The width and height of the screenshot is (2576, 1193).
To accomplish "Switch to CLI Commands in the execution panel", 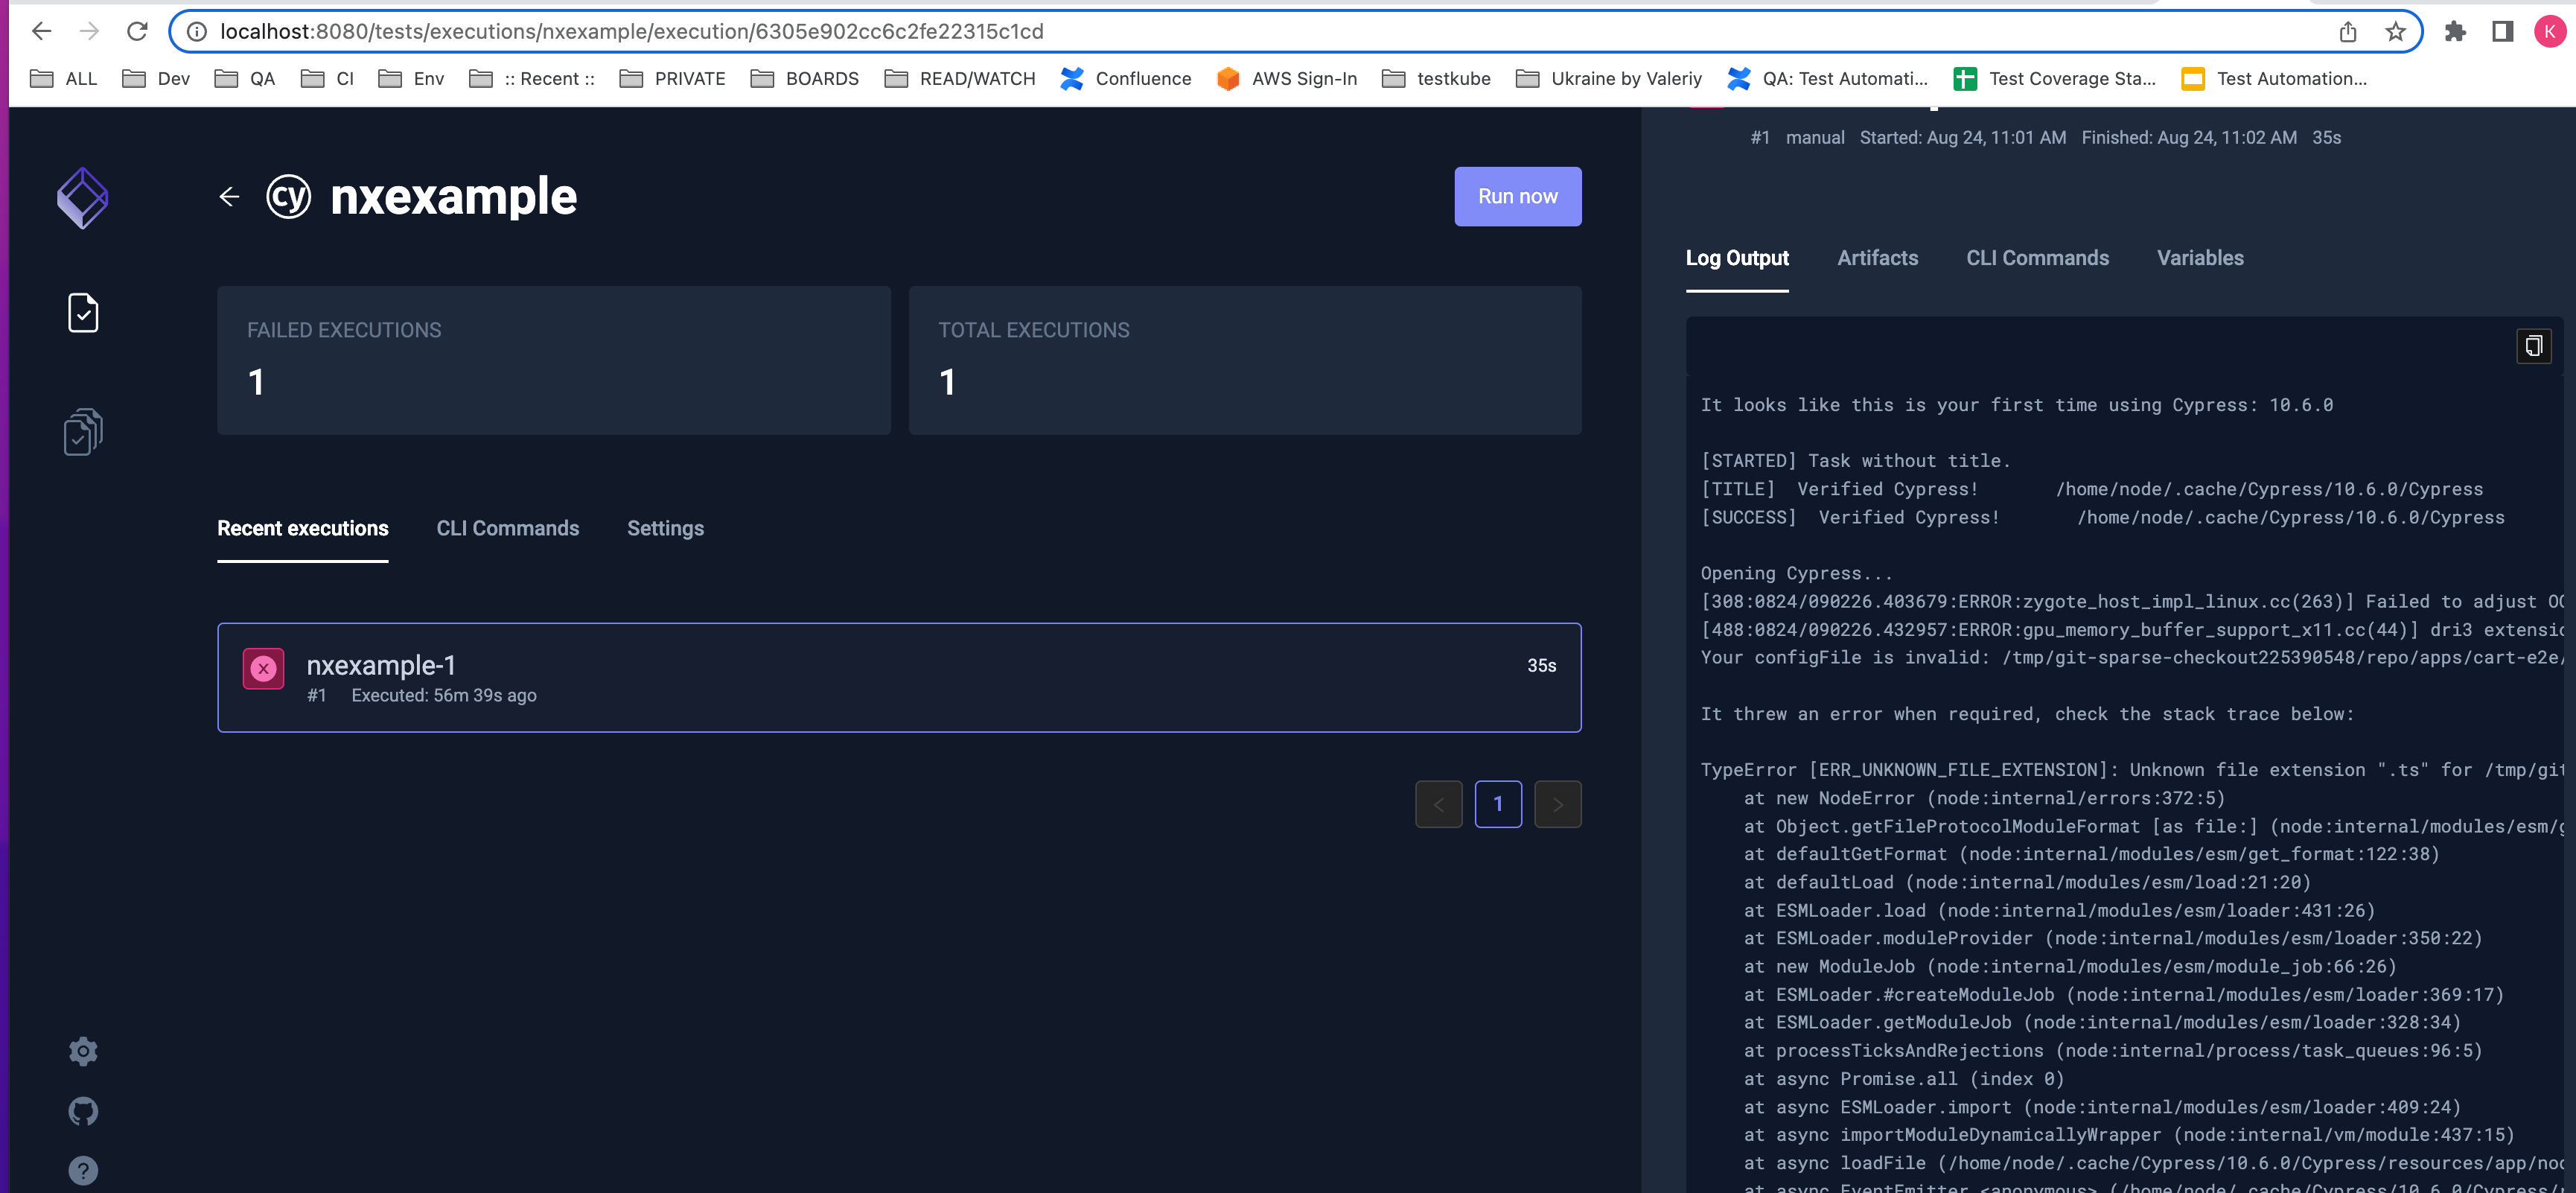I will 2037,258.
